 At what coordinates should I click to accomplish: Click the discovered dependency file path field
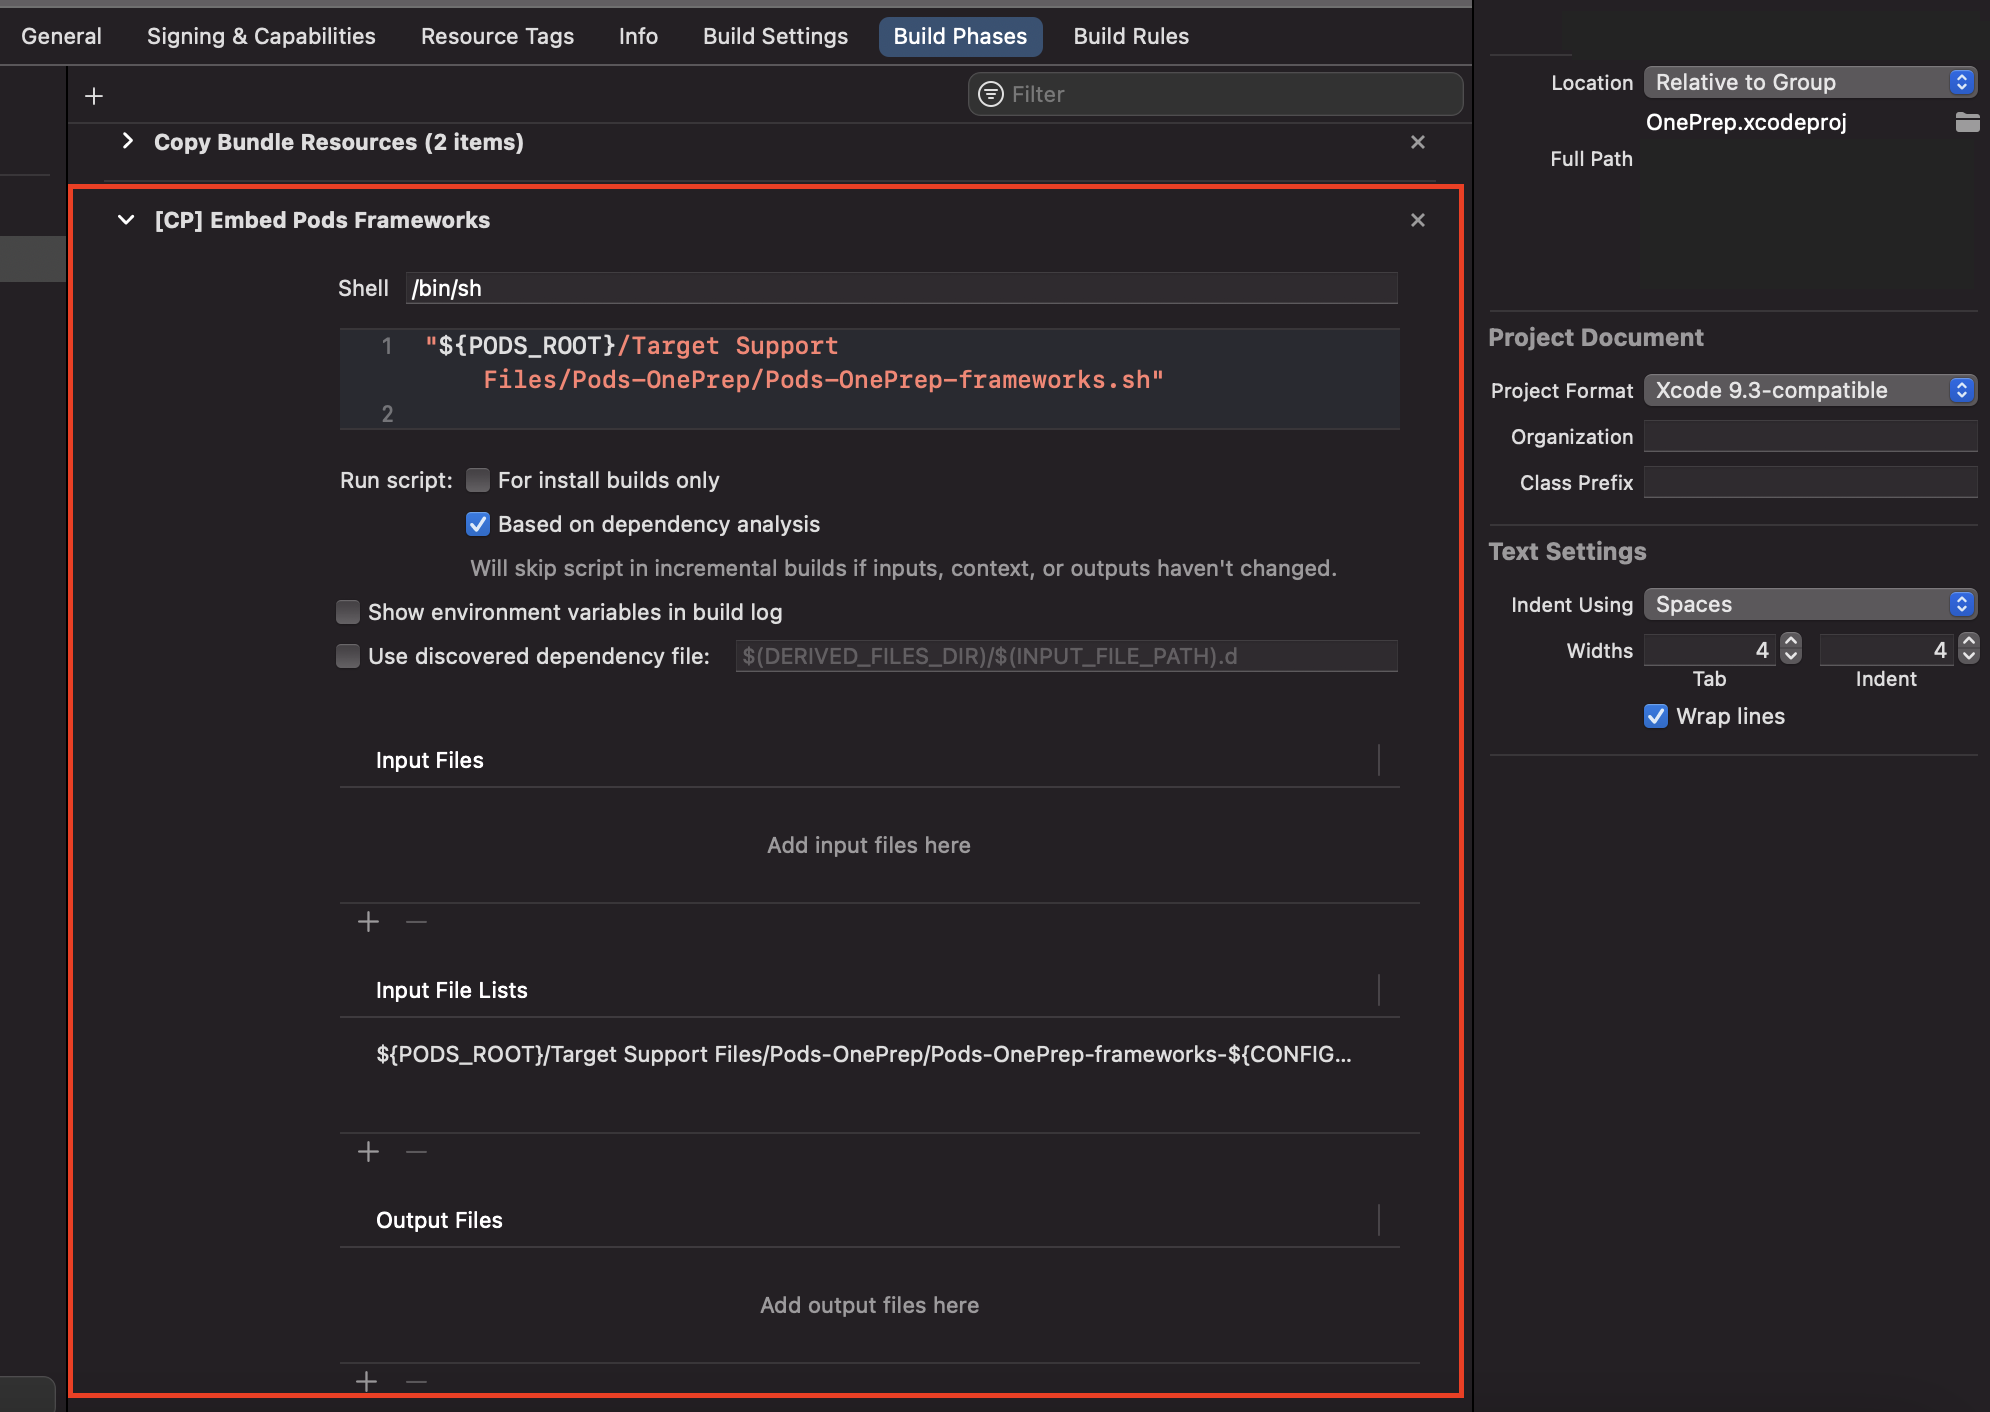tap(1066, 656)
